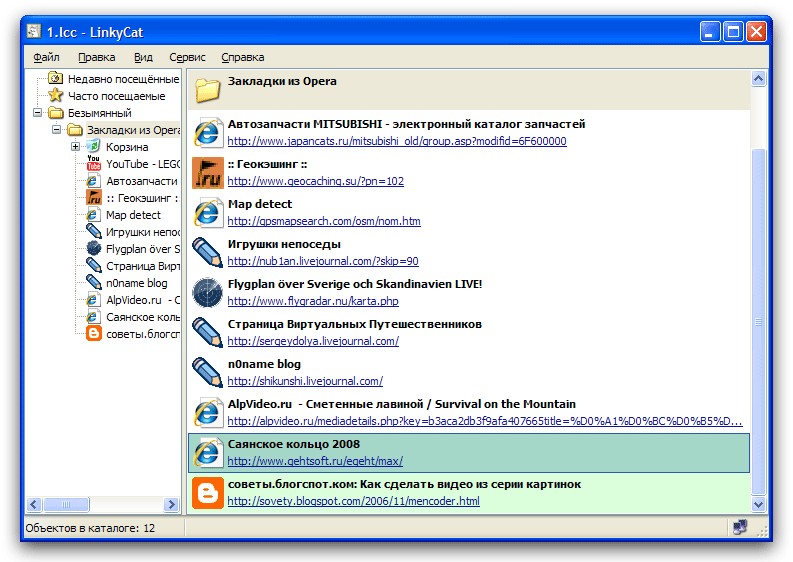The height and width of the screenshot is (562, 793).
Task: Click the large Геокэшинг .ru icon
Action: [208, 172]
